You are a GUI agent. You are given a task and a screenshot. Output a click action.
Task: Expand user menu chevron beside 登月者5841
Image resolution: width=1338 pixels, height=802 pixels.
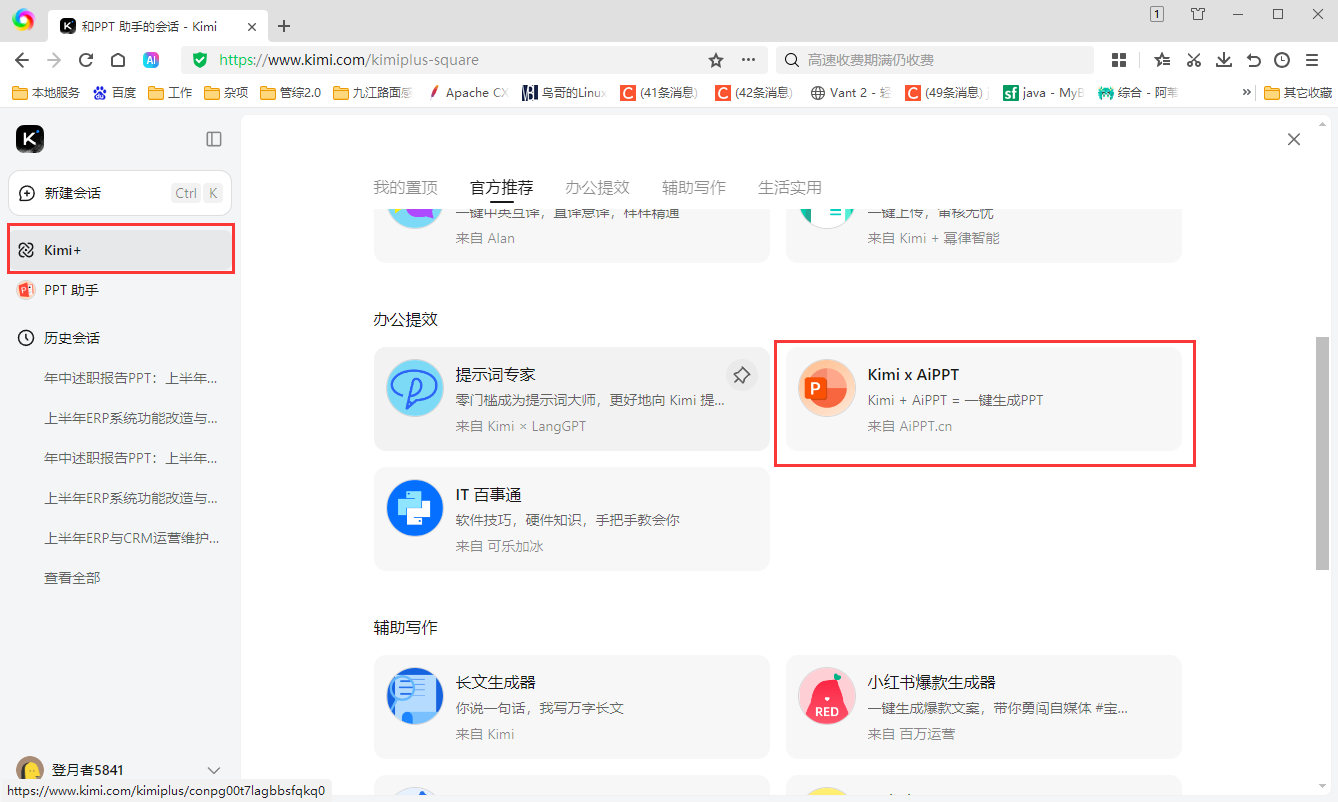pos(213,770)
